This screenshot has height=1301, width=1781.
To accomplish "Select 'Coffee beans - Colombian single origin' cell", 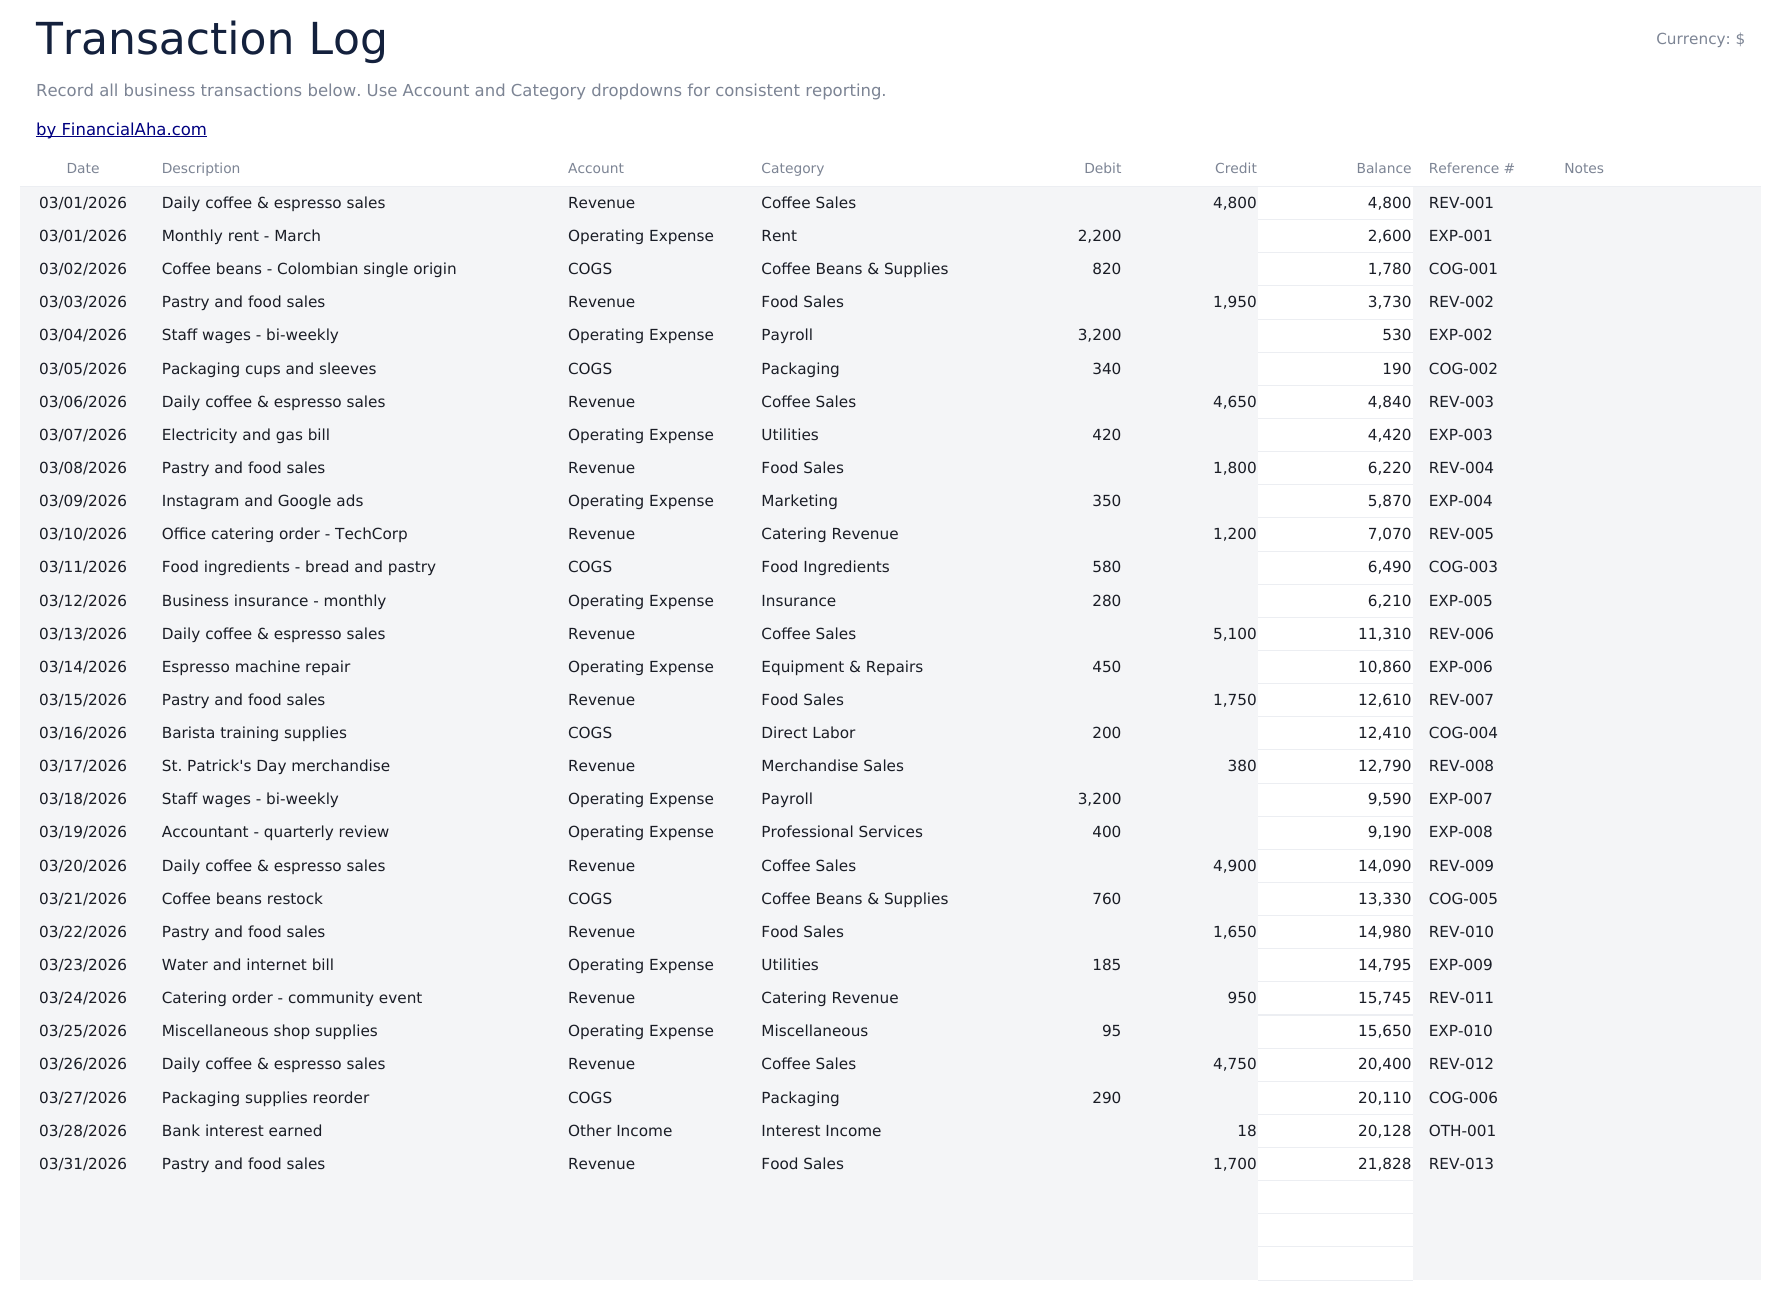I will coord(309,269).
